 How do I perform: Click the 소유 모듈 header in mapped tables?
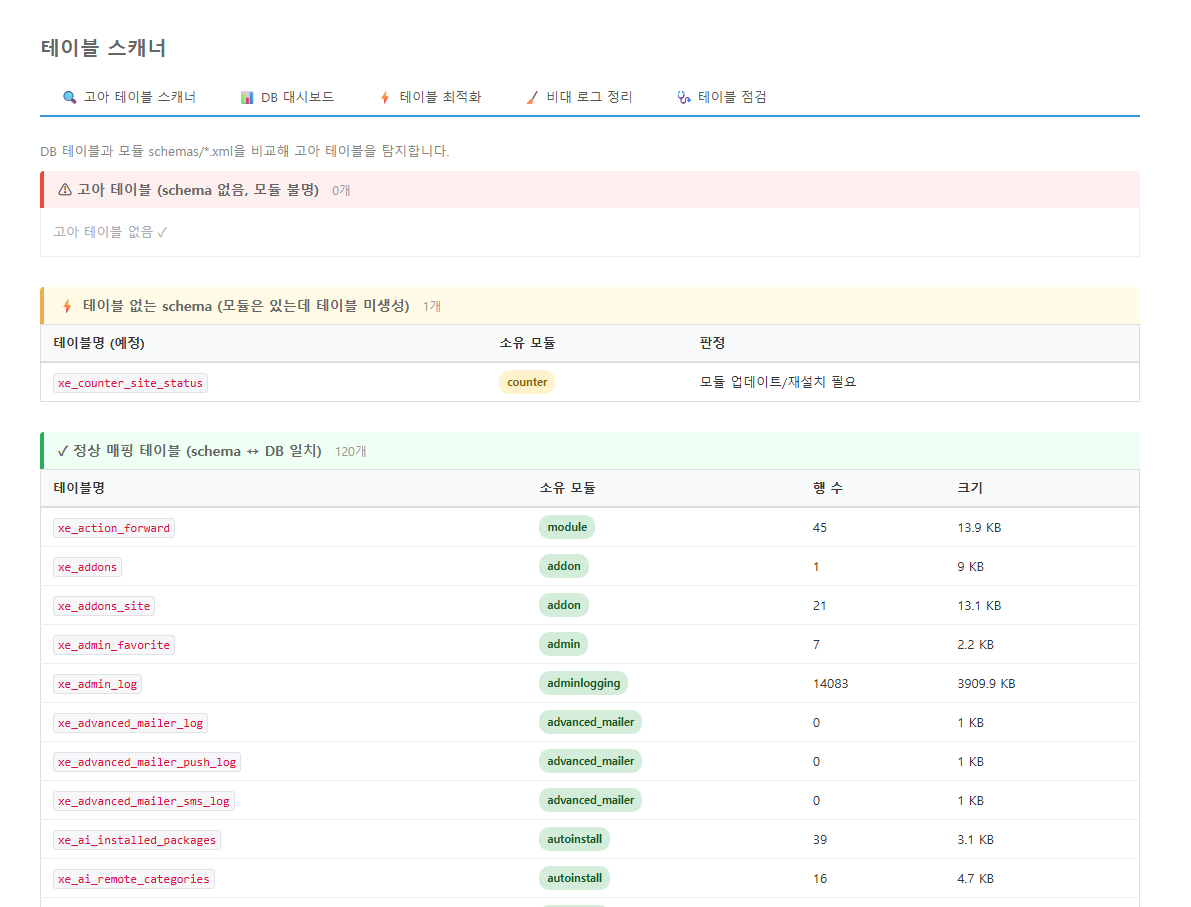[x=567, y=488]
